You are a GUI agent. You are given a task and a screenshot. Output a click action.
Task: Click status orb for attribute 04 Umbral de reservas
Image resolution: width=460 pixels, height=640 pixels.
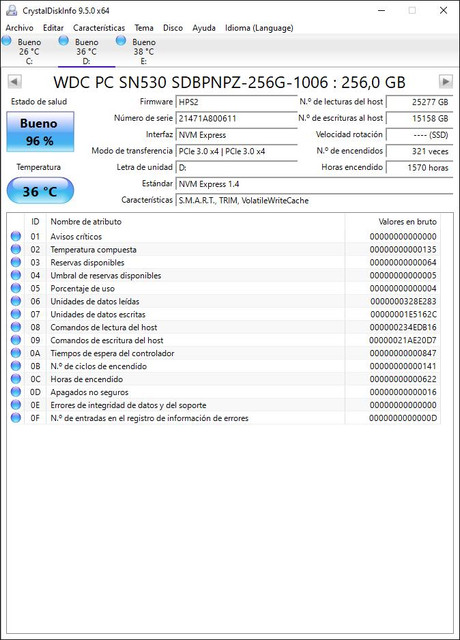pyautogui.click(x=16, y=275)
